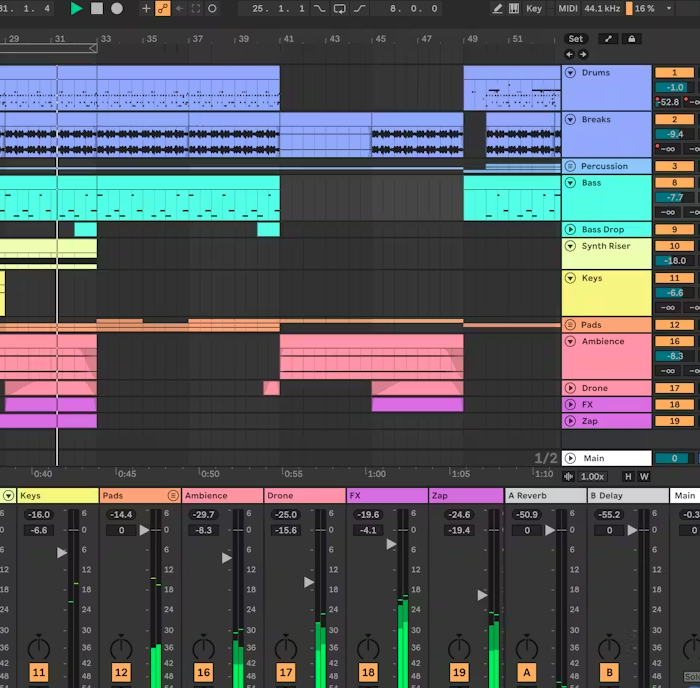Start playback with the green Play button
The image size is (700, 688).
(x=76, y=8)
